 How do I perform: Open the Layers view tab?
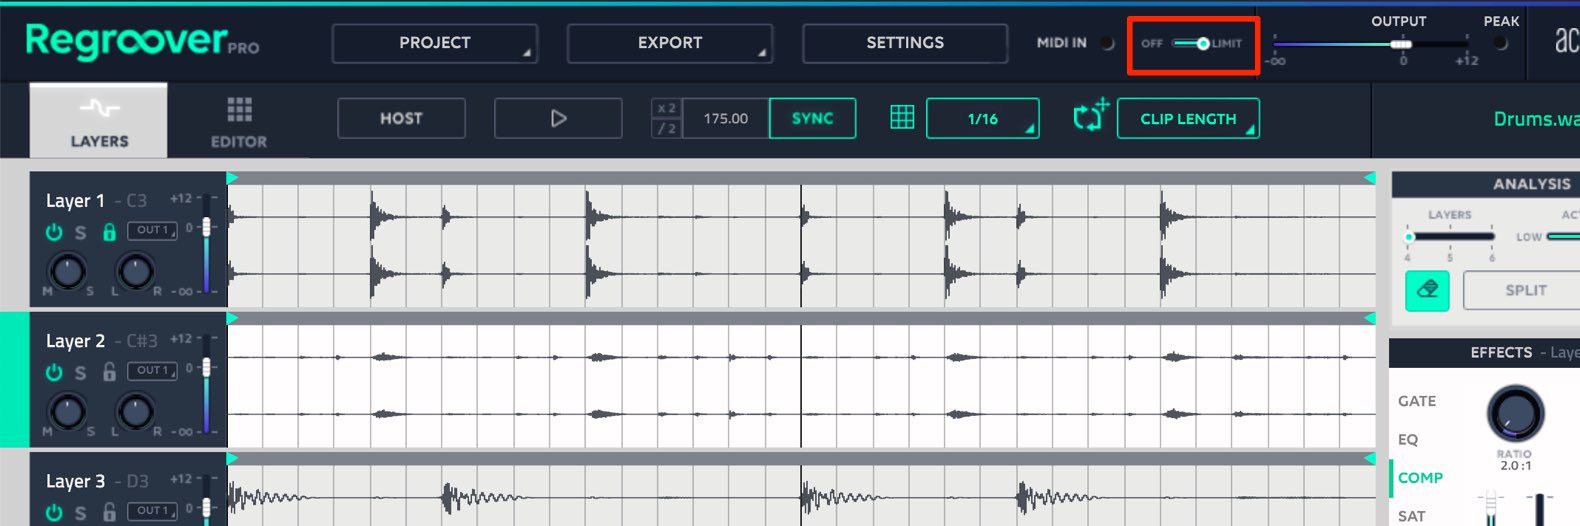point(99,121)
